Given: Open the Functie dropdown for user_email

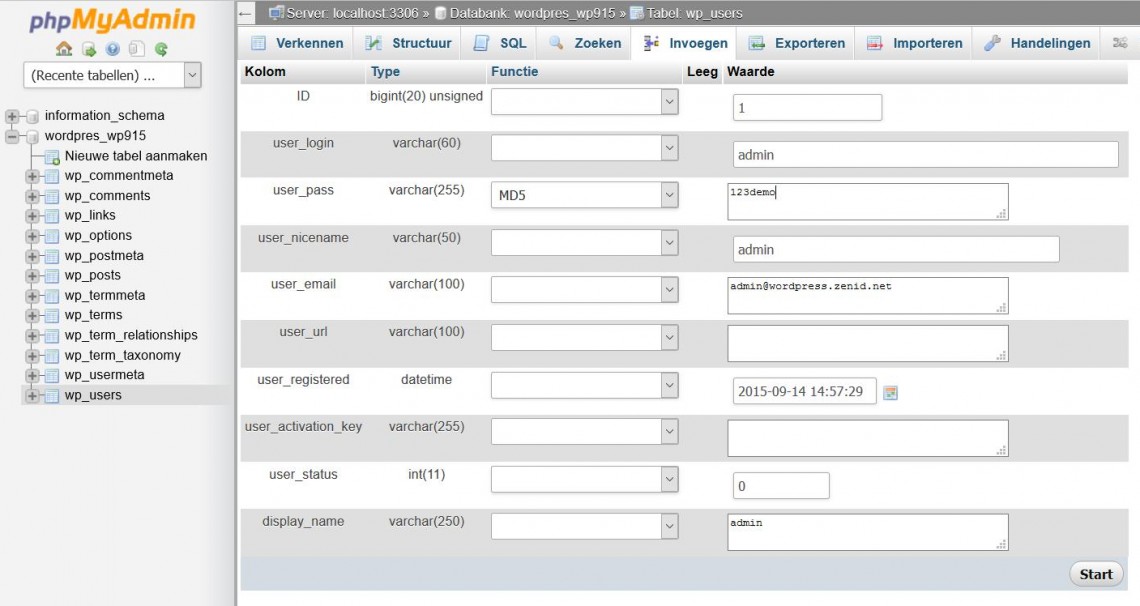Looking at the screenshot, I should (585, 290).
